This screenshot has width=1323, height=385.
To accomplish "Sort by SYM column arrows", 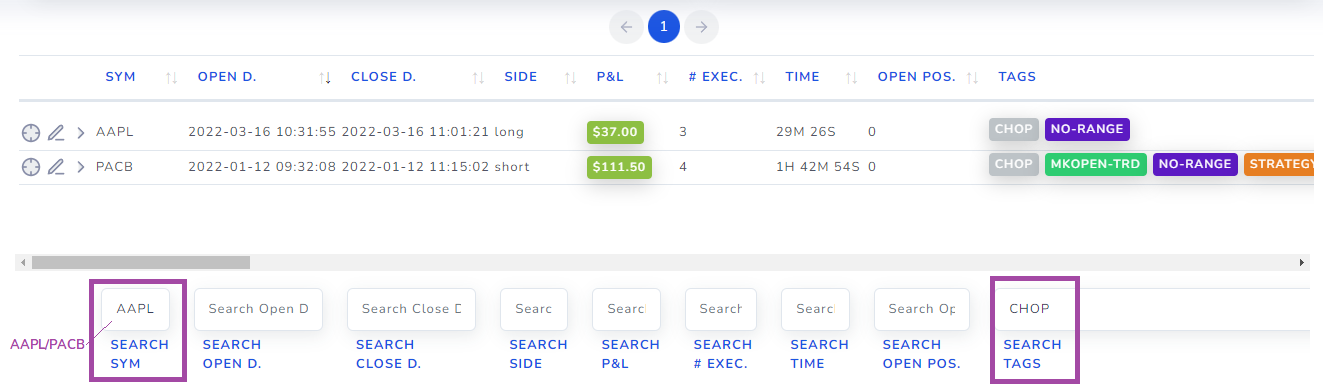I will point(171,77).
